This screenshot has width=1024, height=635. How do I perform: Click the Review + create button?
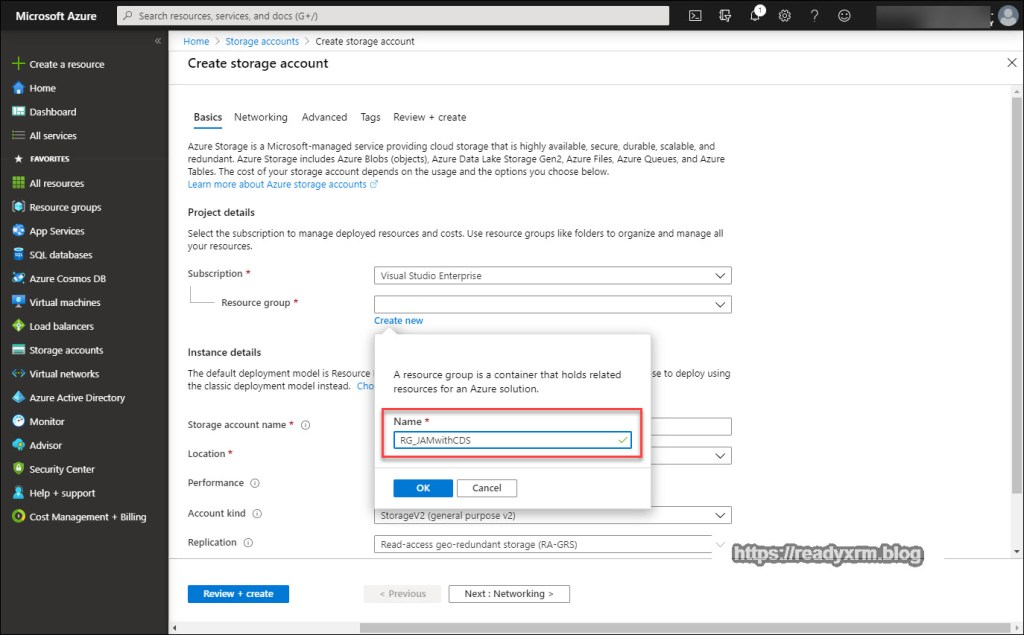pyautogui.click(x=238, y=594)
